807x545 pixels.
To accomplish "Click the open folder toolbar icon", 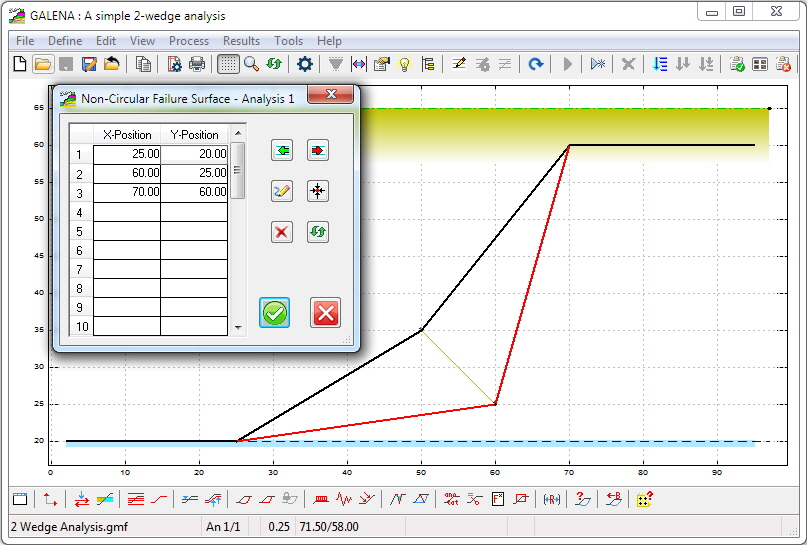I will point(42,64).
